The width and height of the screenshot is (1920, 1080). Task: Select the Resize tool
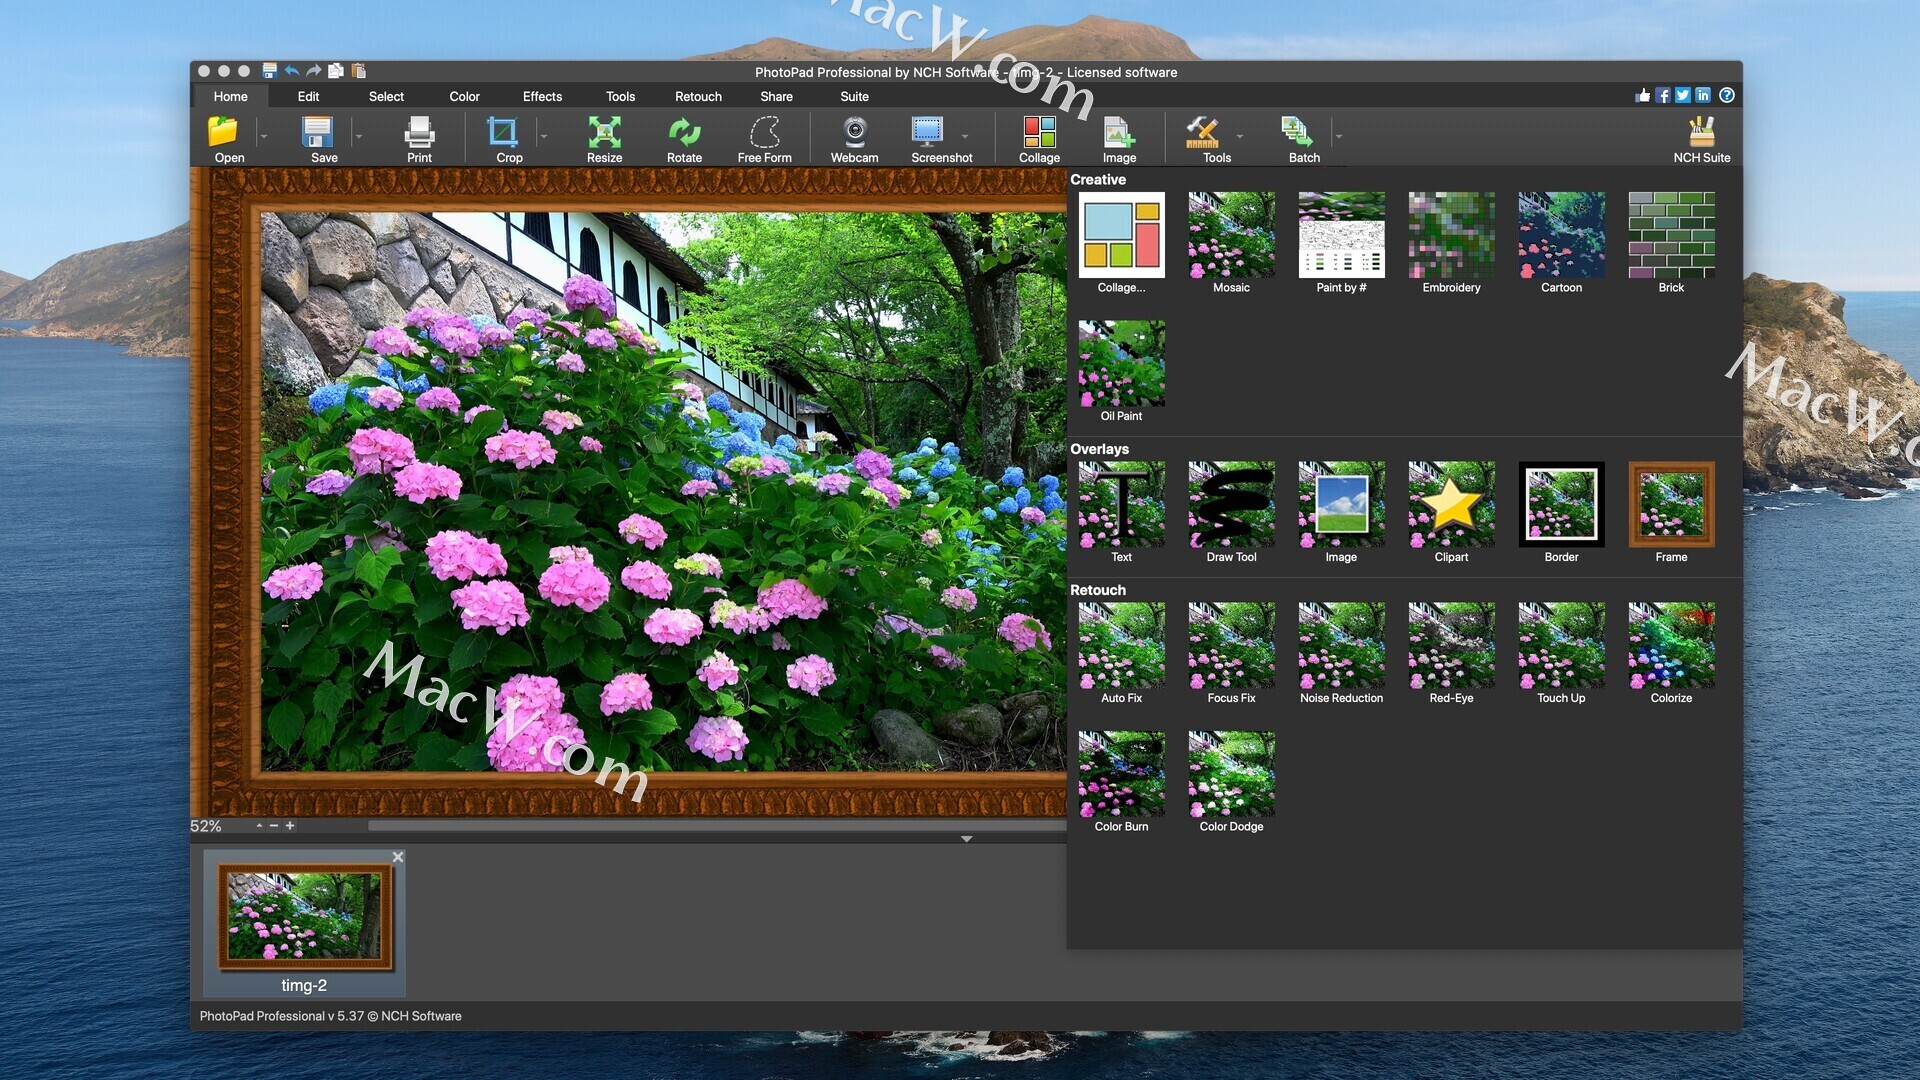[604, 133]
